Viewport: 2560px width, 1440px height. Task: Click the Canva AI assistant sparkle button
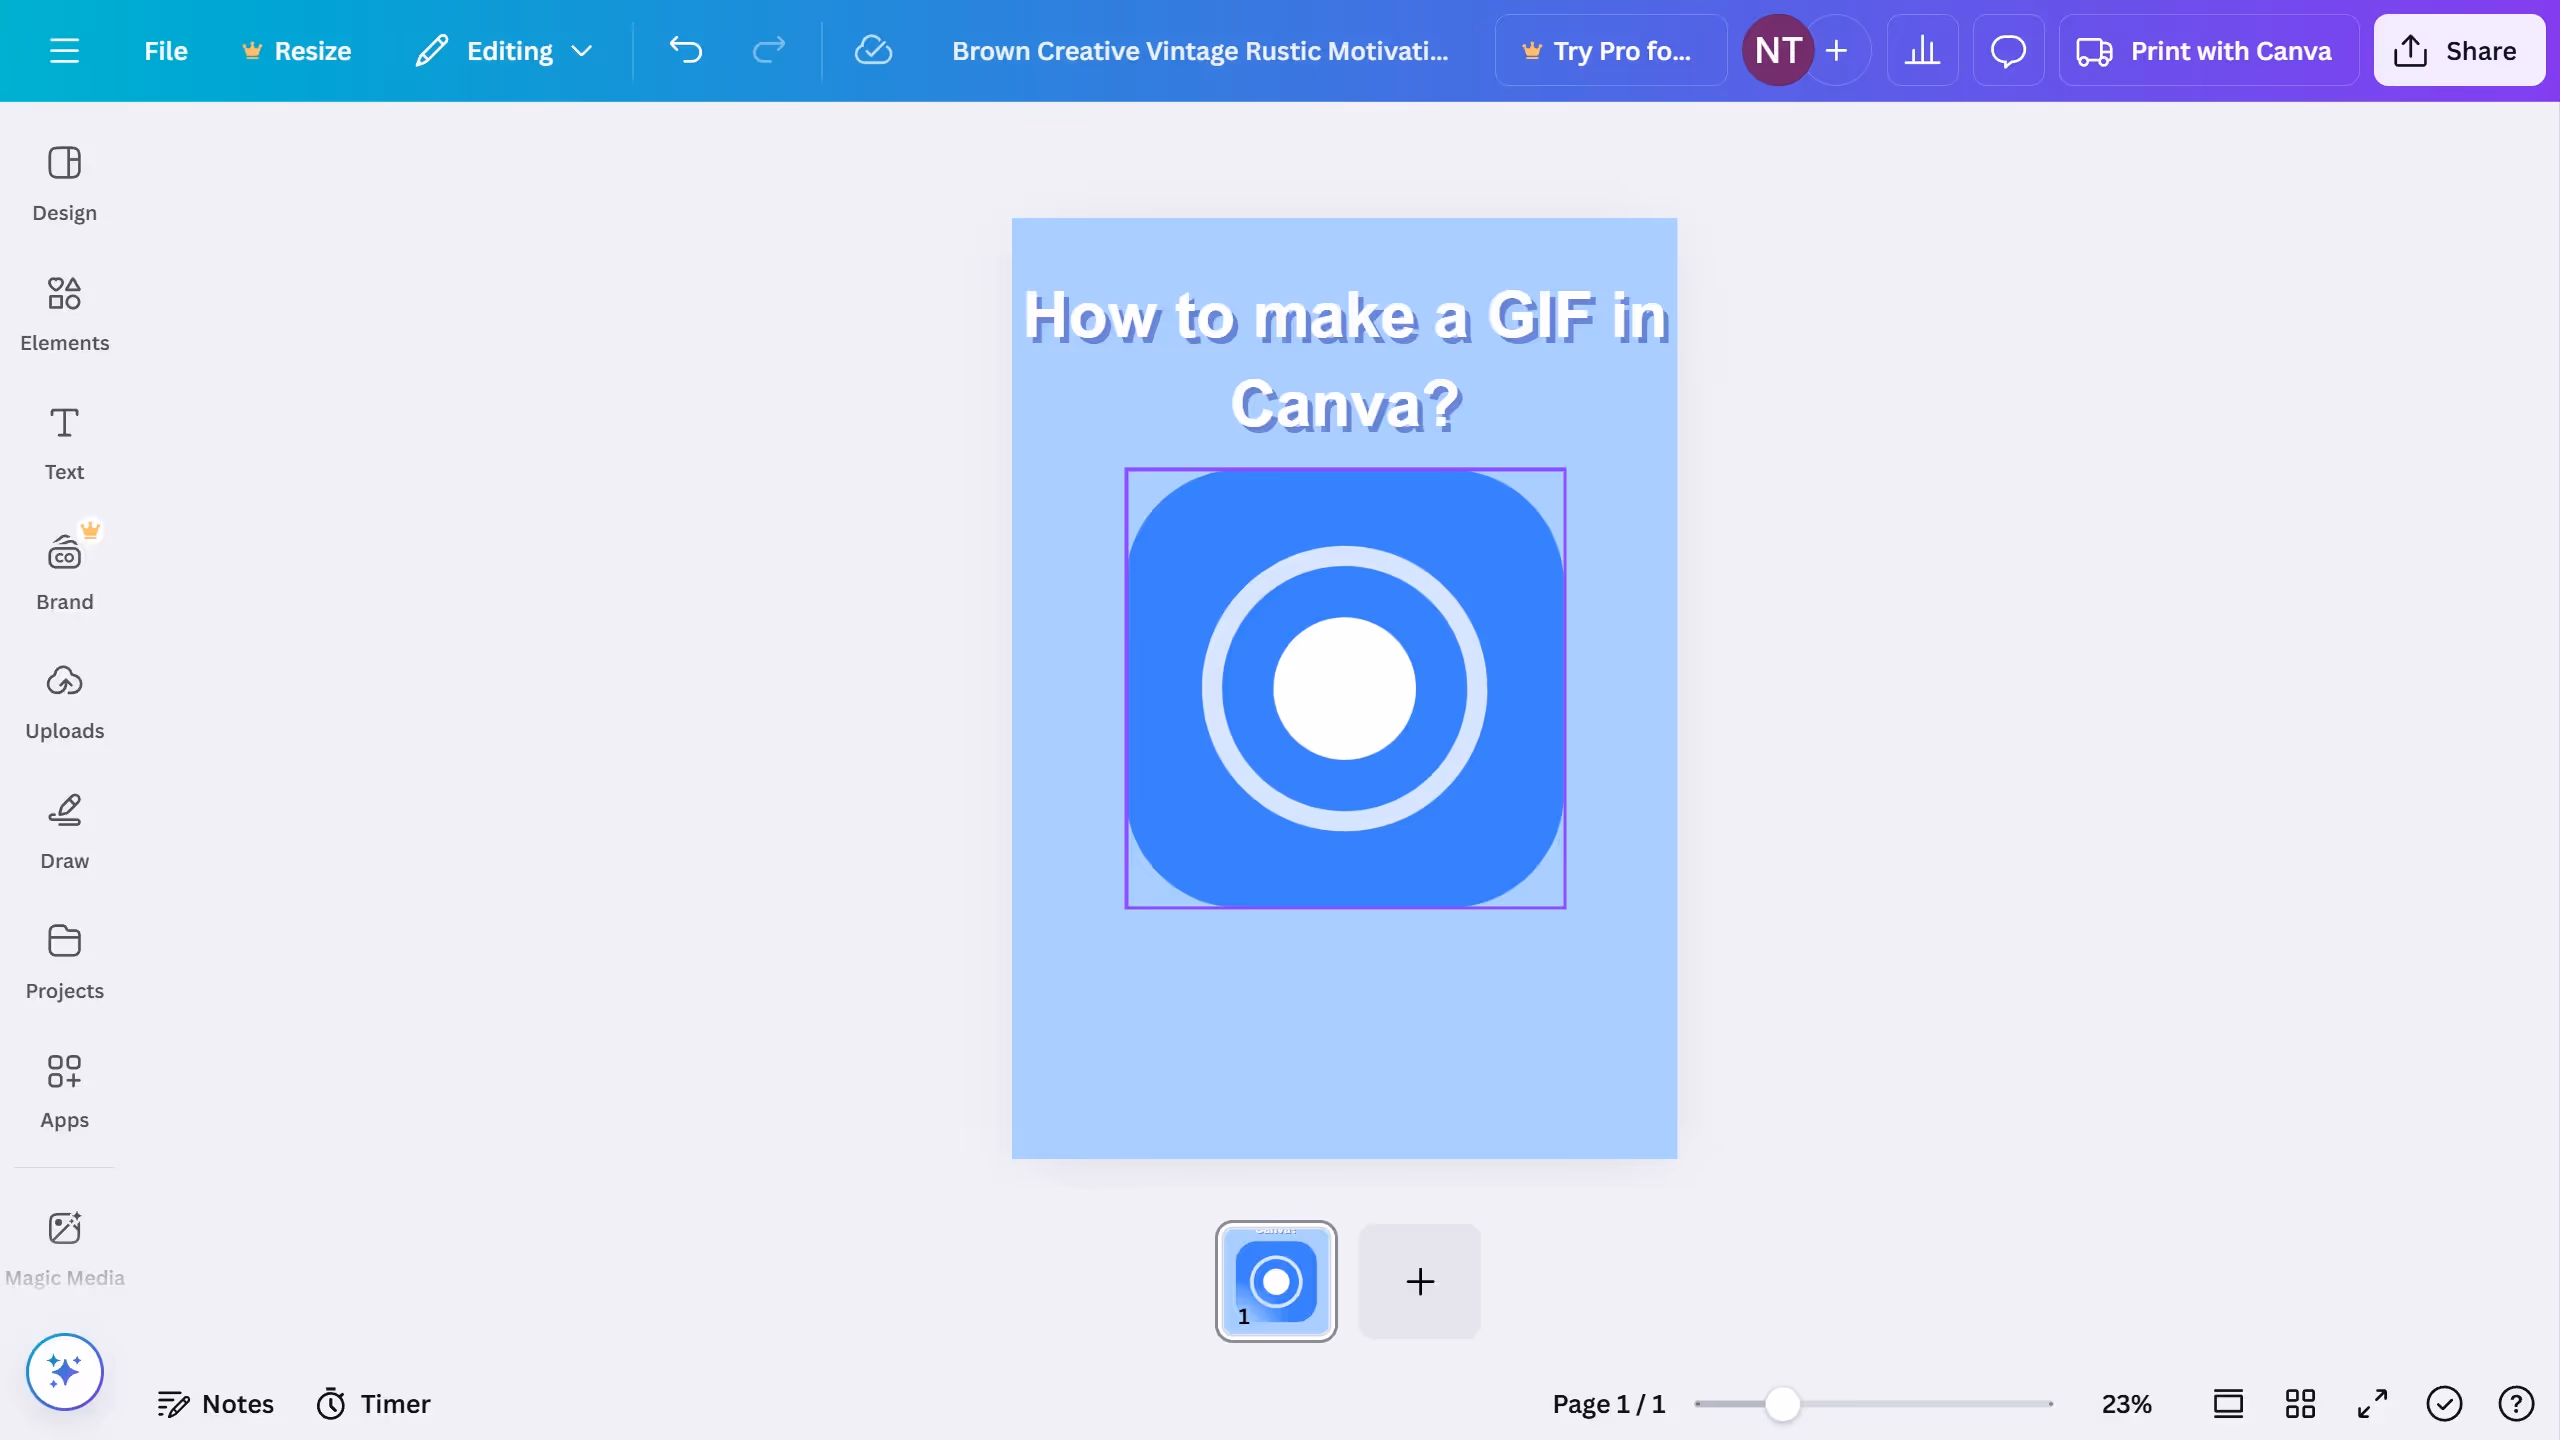[64, 1371]
